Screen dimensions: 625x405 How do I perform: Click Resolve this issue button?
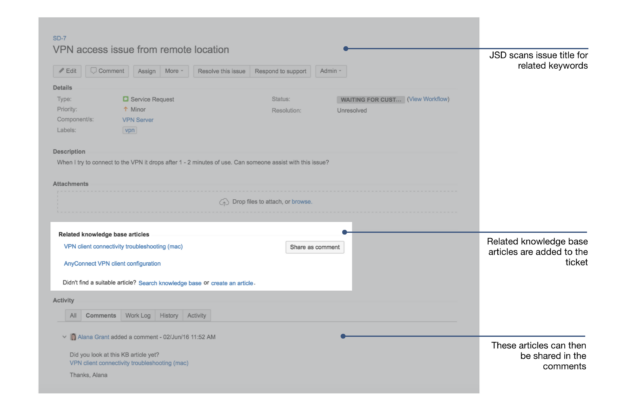point(222,71)
